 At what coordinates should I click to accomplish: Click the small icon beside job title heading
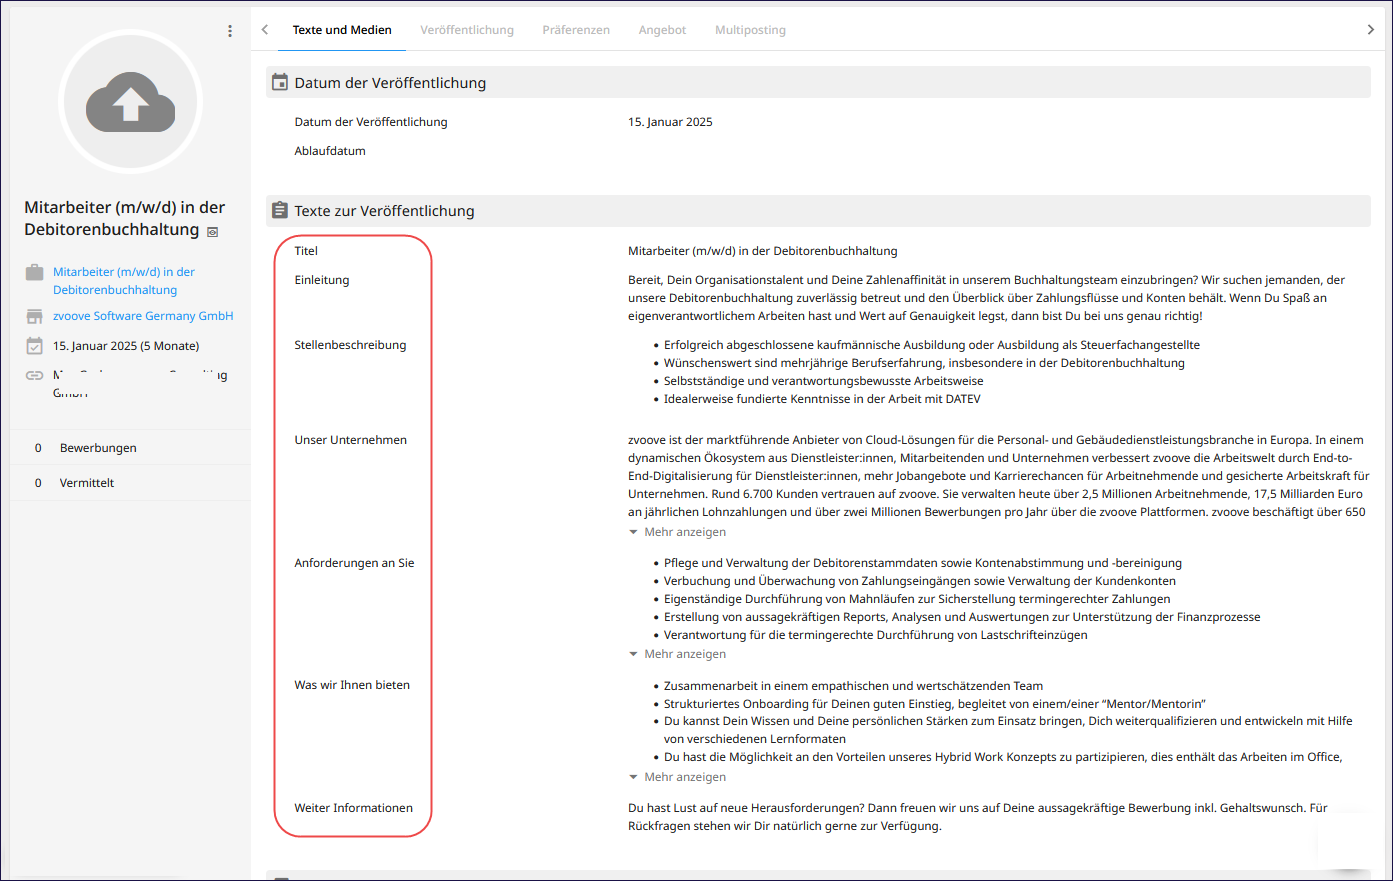coord(212,232)
